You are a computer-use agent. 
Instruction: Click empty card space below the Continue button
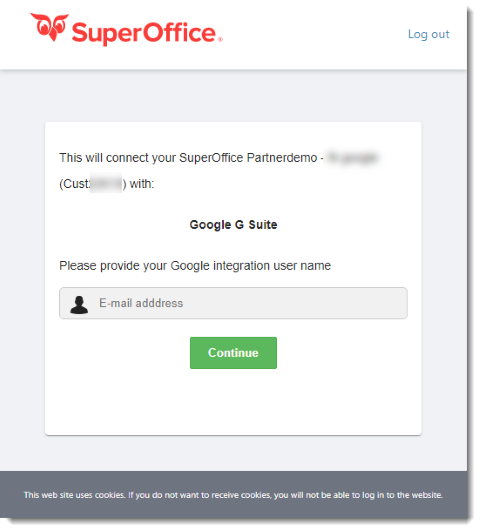click(x=233, y=401)
